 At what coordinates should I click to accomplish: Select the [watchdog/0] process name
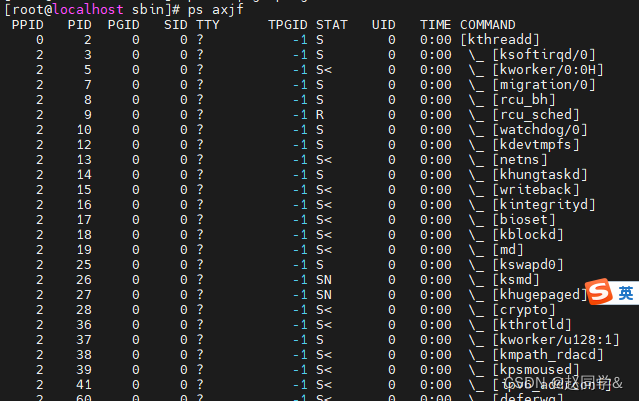click(540, 130)
